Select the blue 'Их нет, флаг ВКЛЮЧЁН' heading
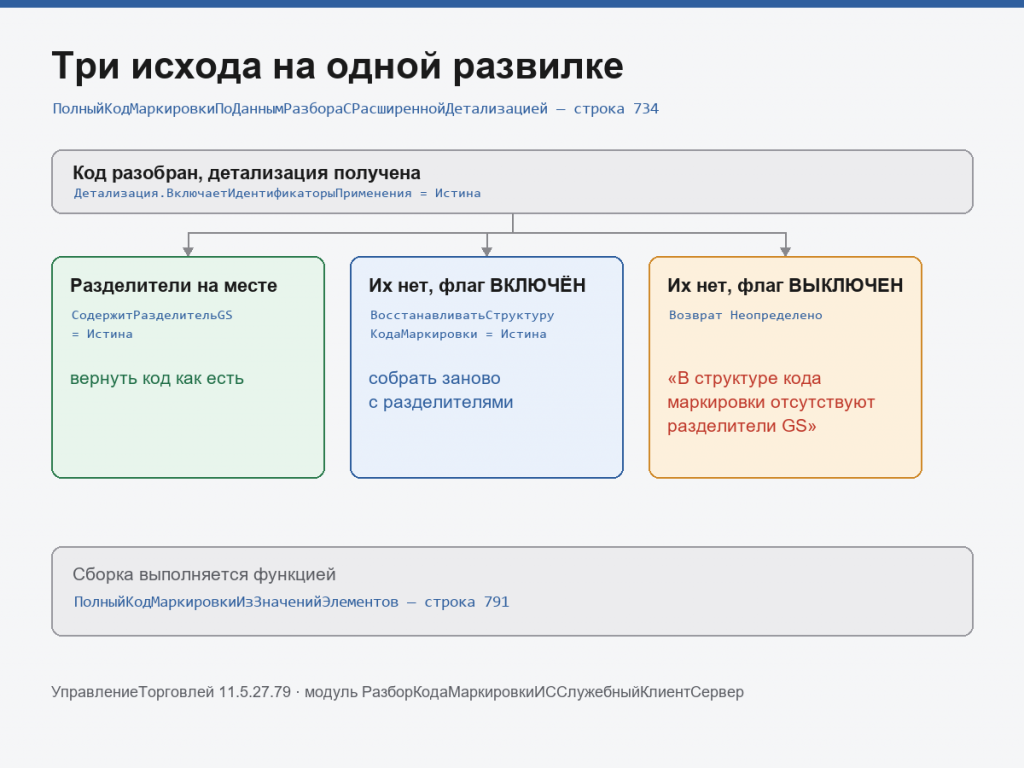The width and height of the screenshot is (1024, 768). tap(477, 285)
